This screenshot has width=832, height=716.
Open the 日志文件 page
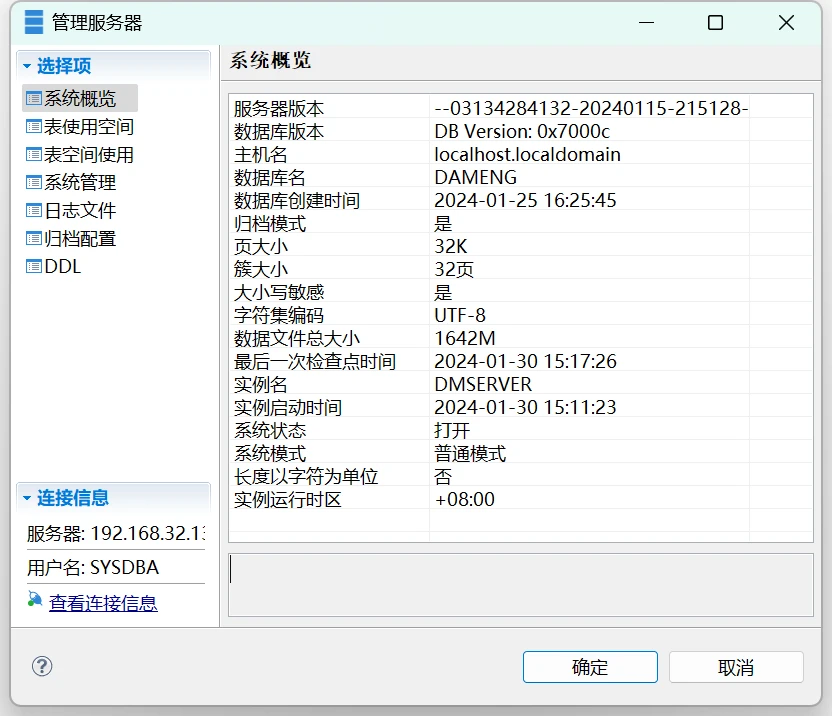[x=80, y=211]
